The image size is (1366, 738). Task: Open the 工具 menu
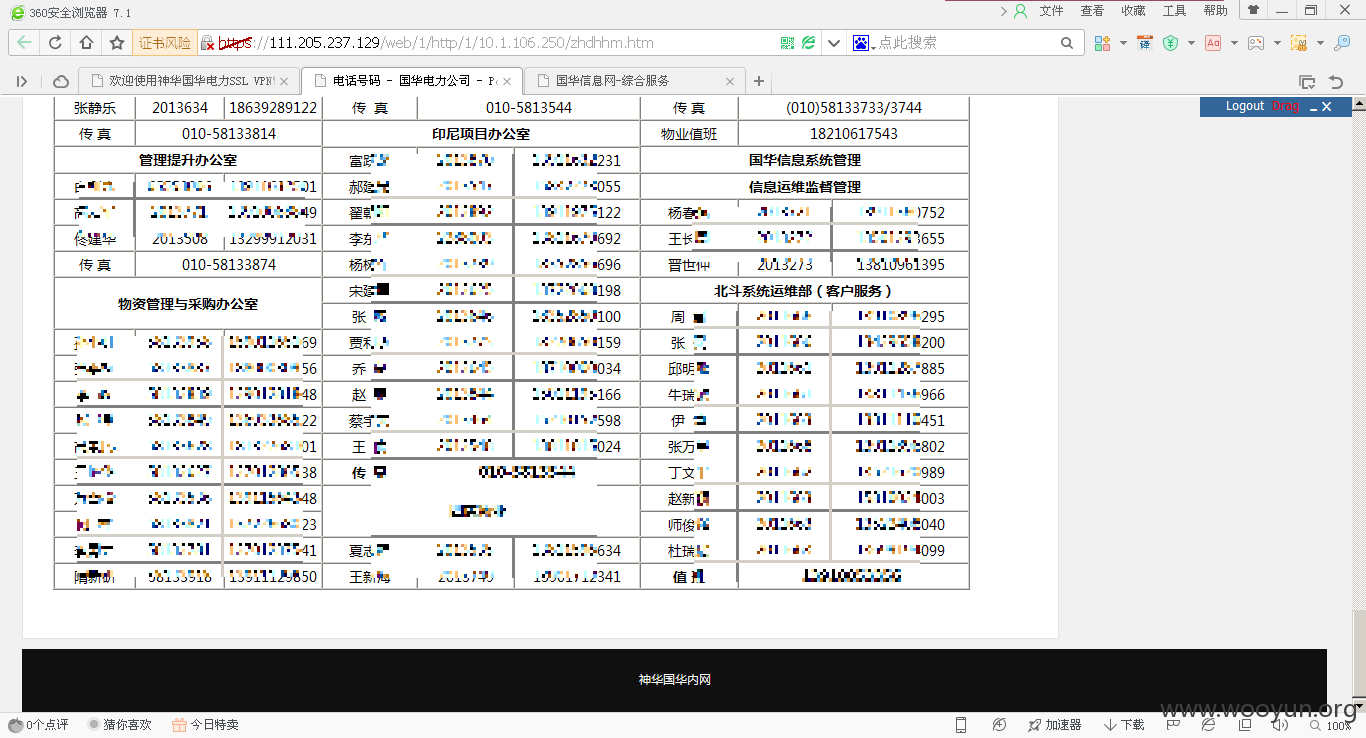click(1174, 11)
